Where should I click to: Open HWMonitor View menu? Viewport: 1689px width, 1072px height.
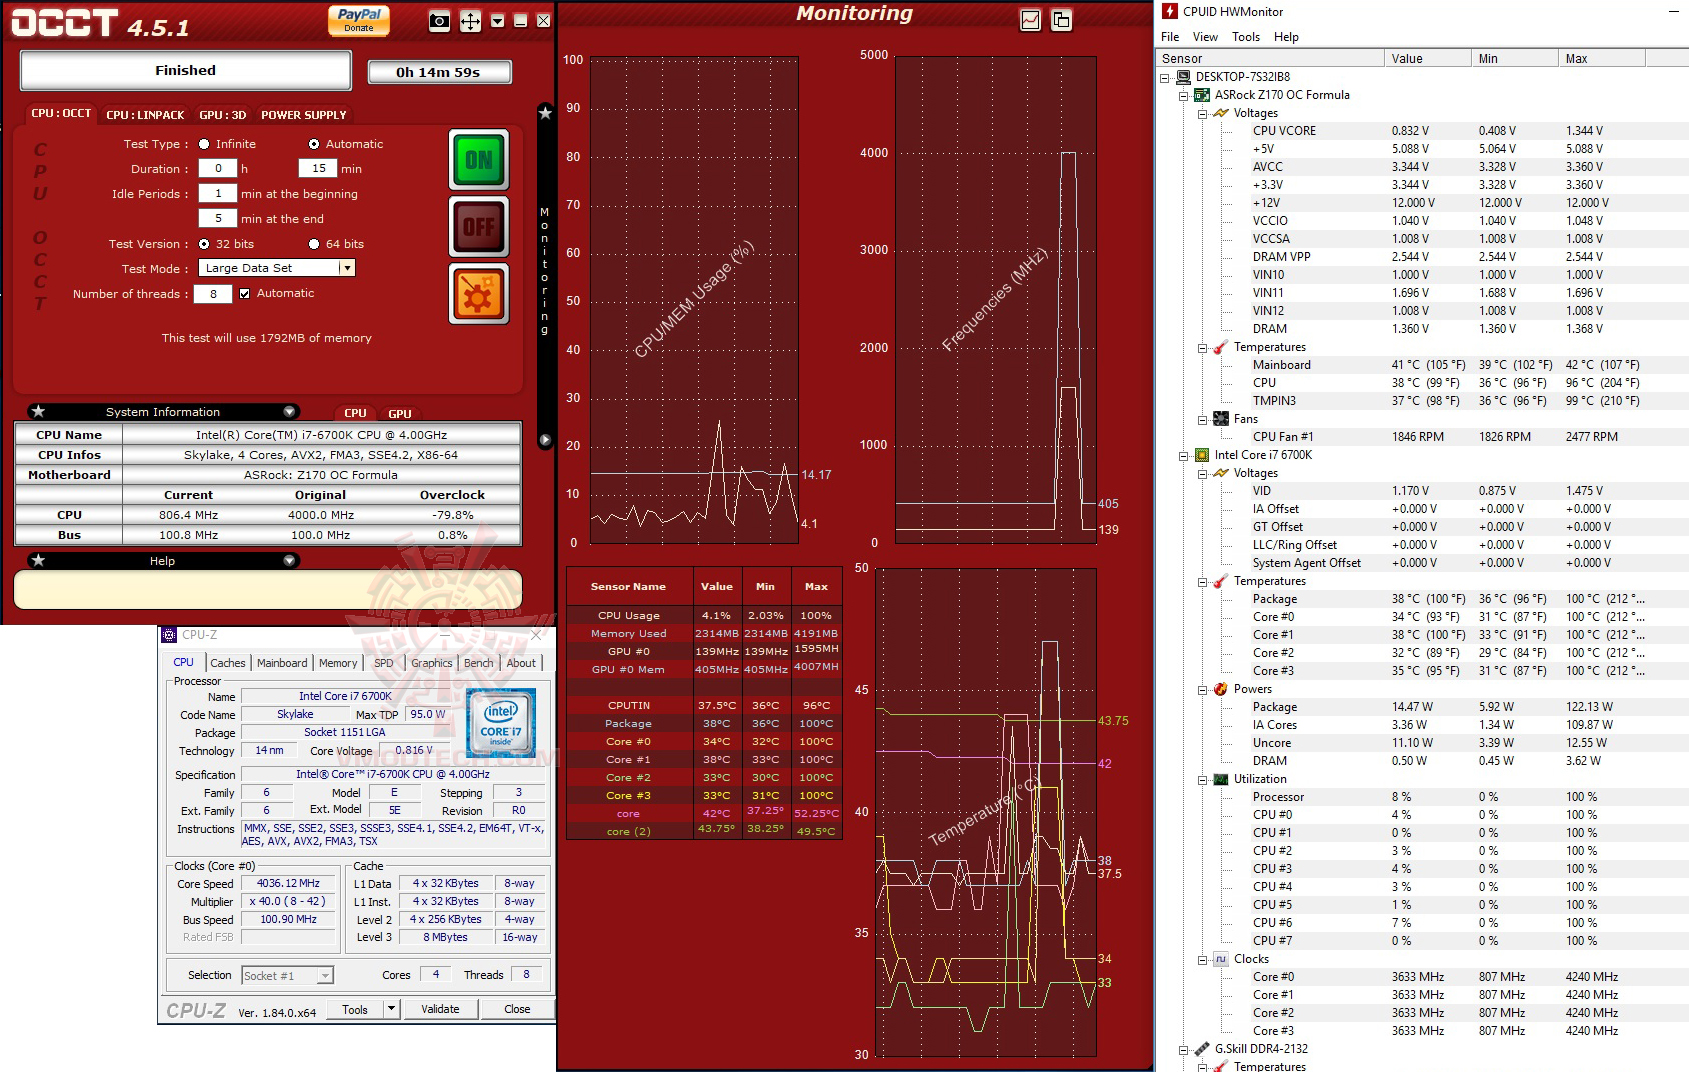click(x=1205, y=37)
